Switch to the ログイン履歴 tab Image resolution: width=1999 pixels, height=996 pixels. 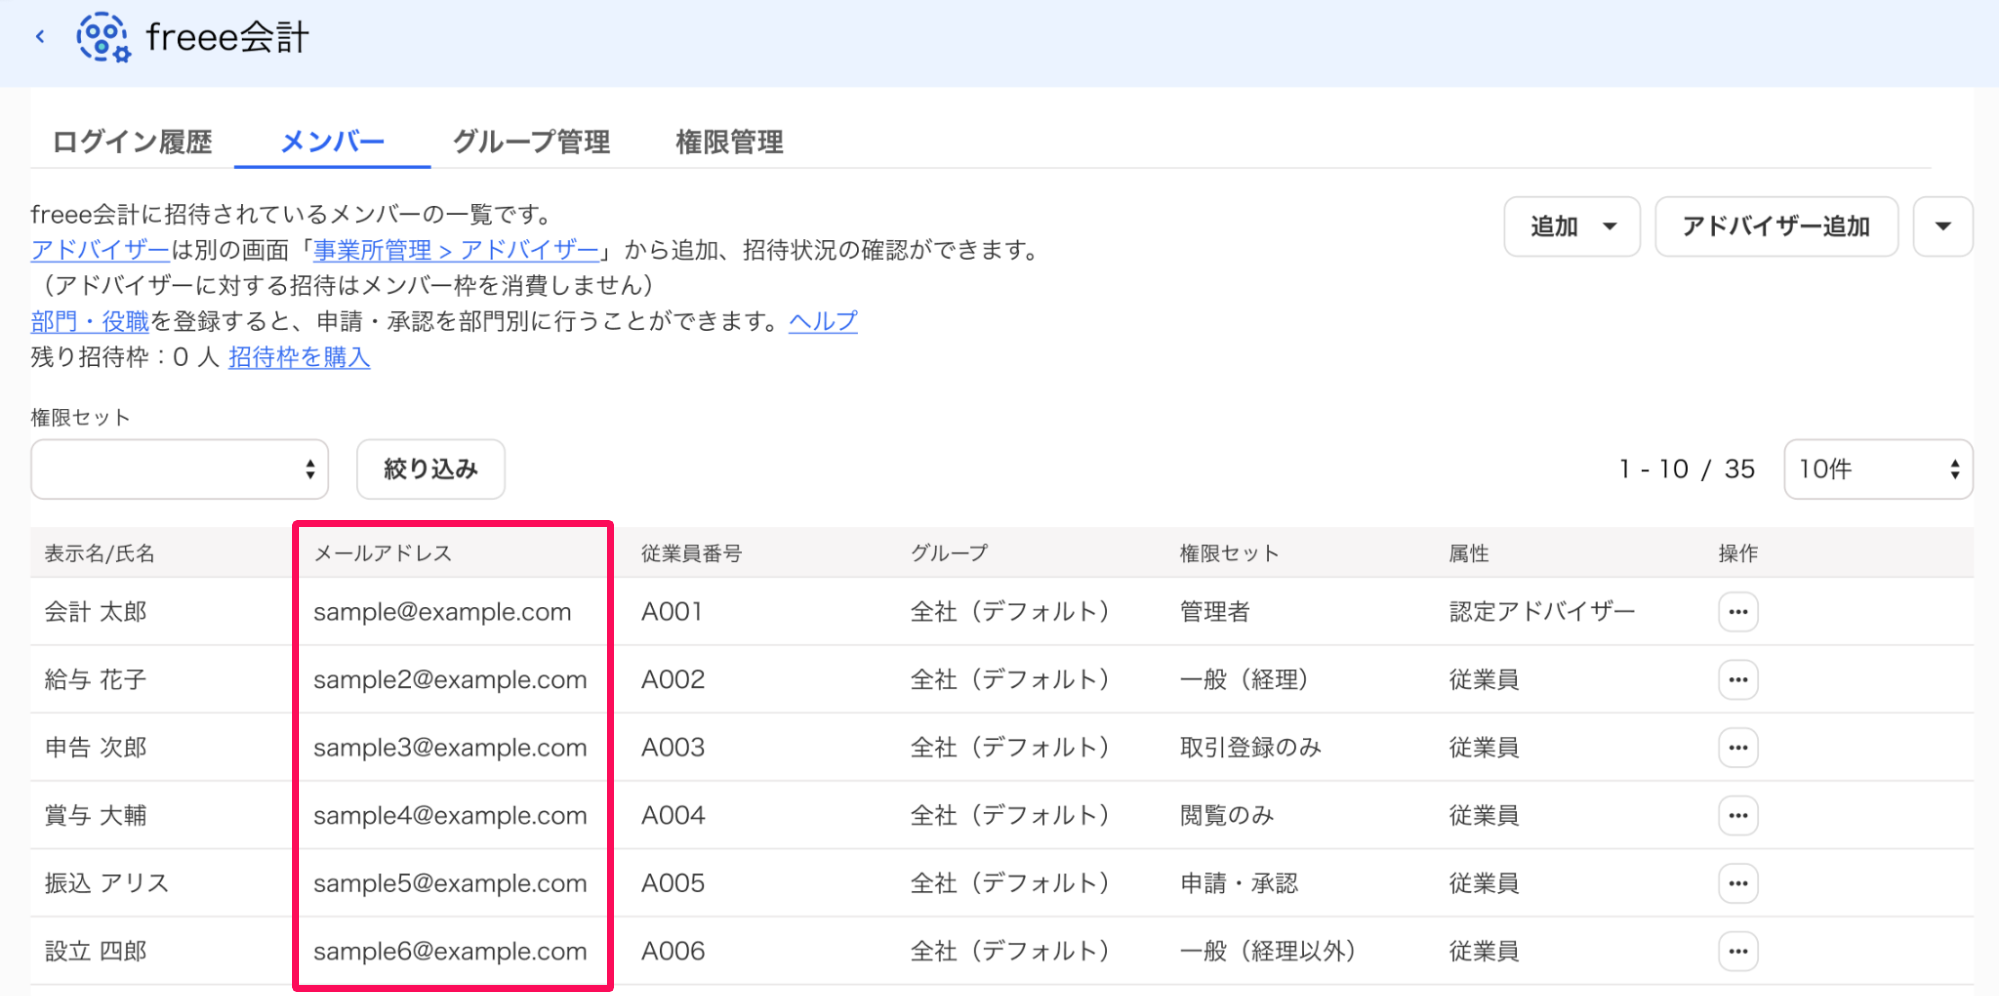click(132, 142)
